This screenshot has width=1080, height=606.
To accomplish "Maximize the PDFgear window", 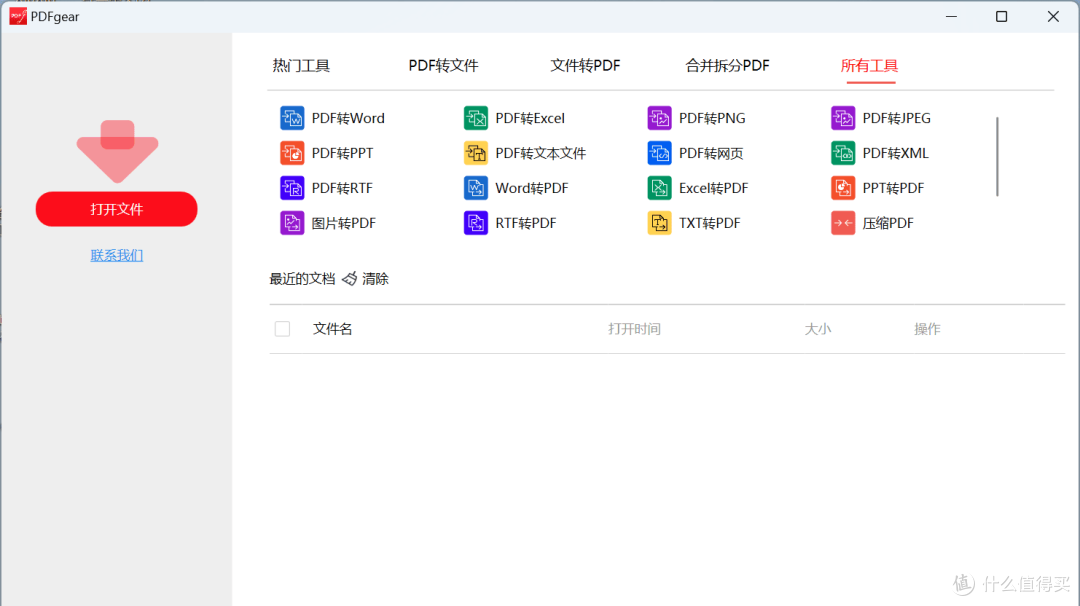I will click(x=1001, y=16).
